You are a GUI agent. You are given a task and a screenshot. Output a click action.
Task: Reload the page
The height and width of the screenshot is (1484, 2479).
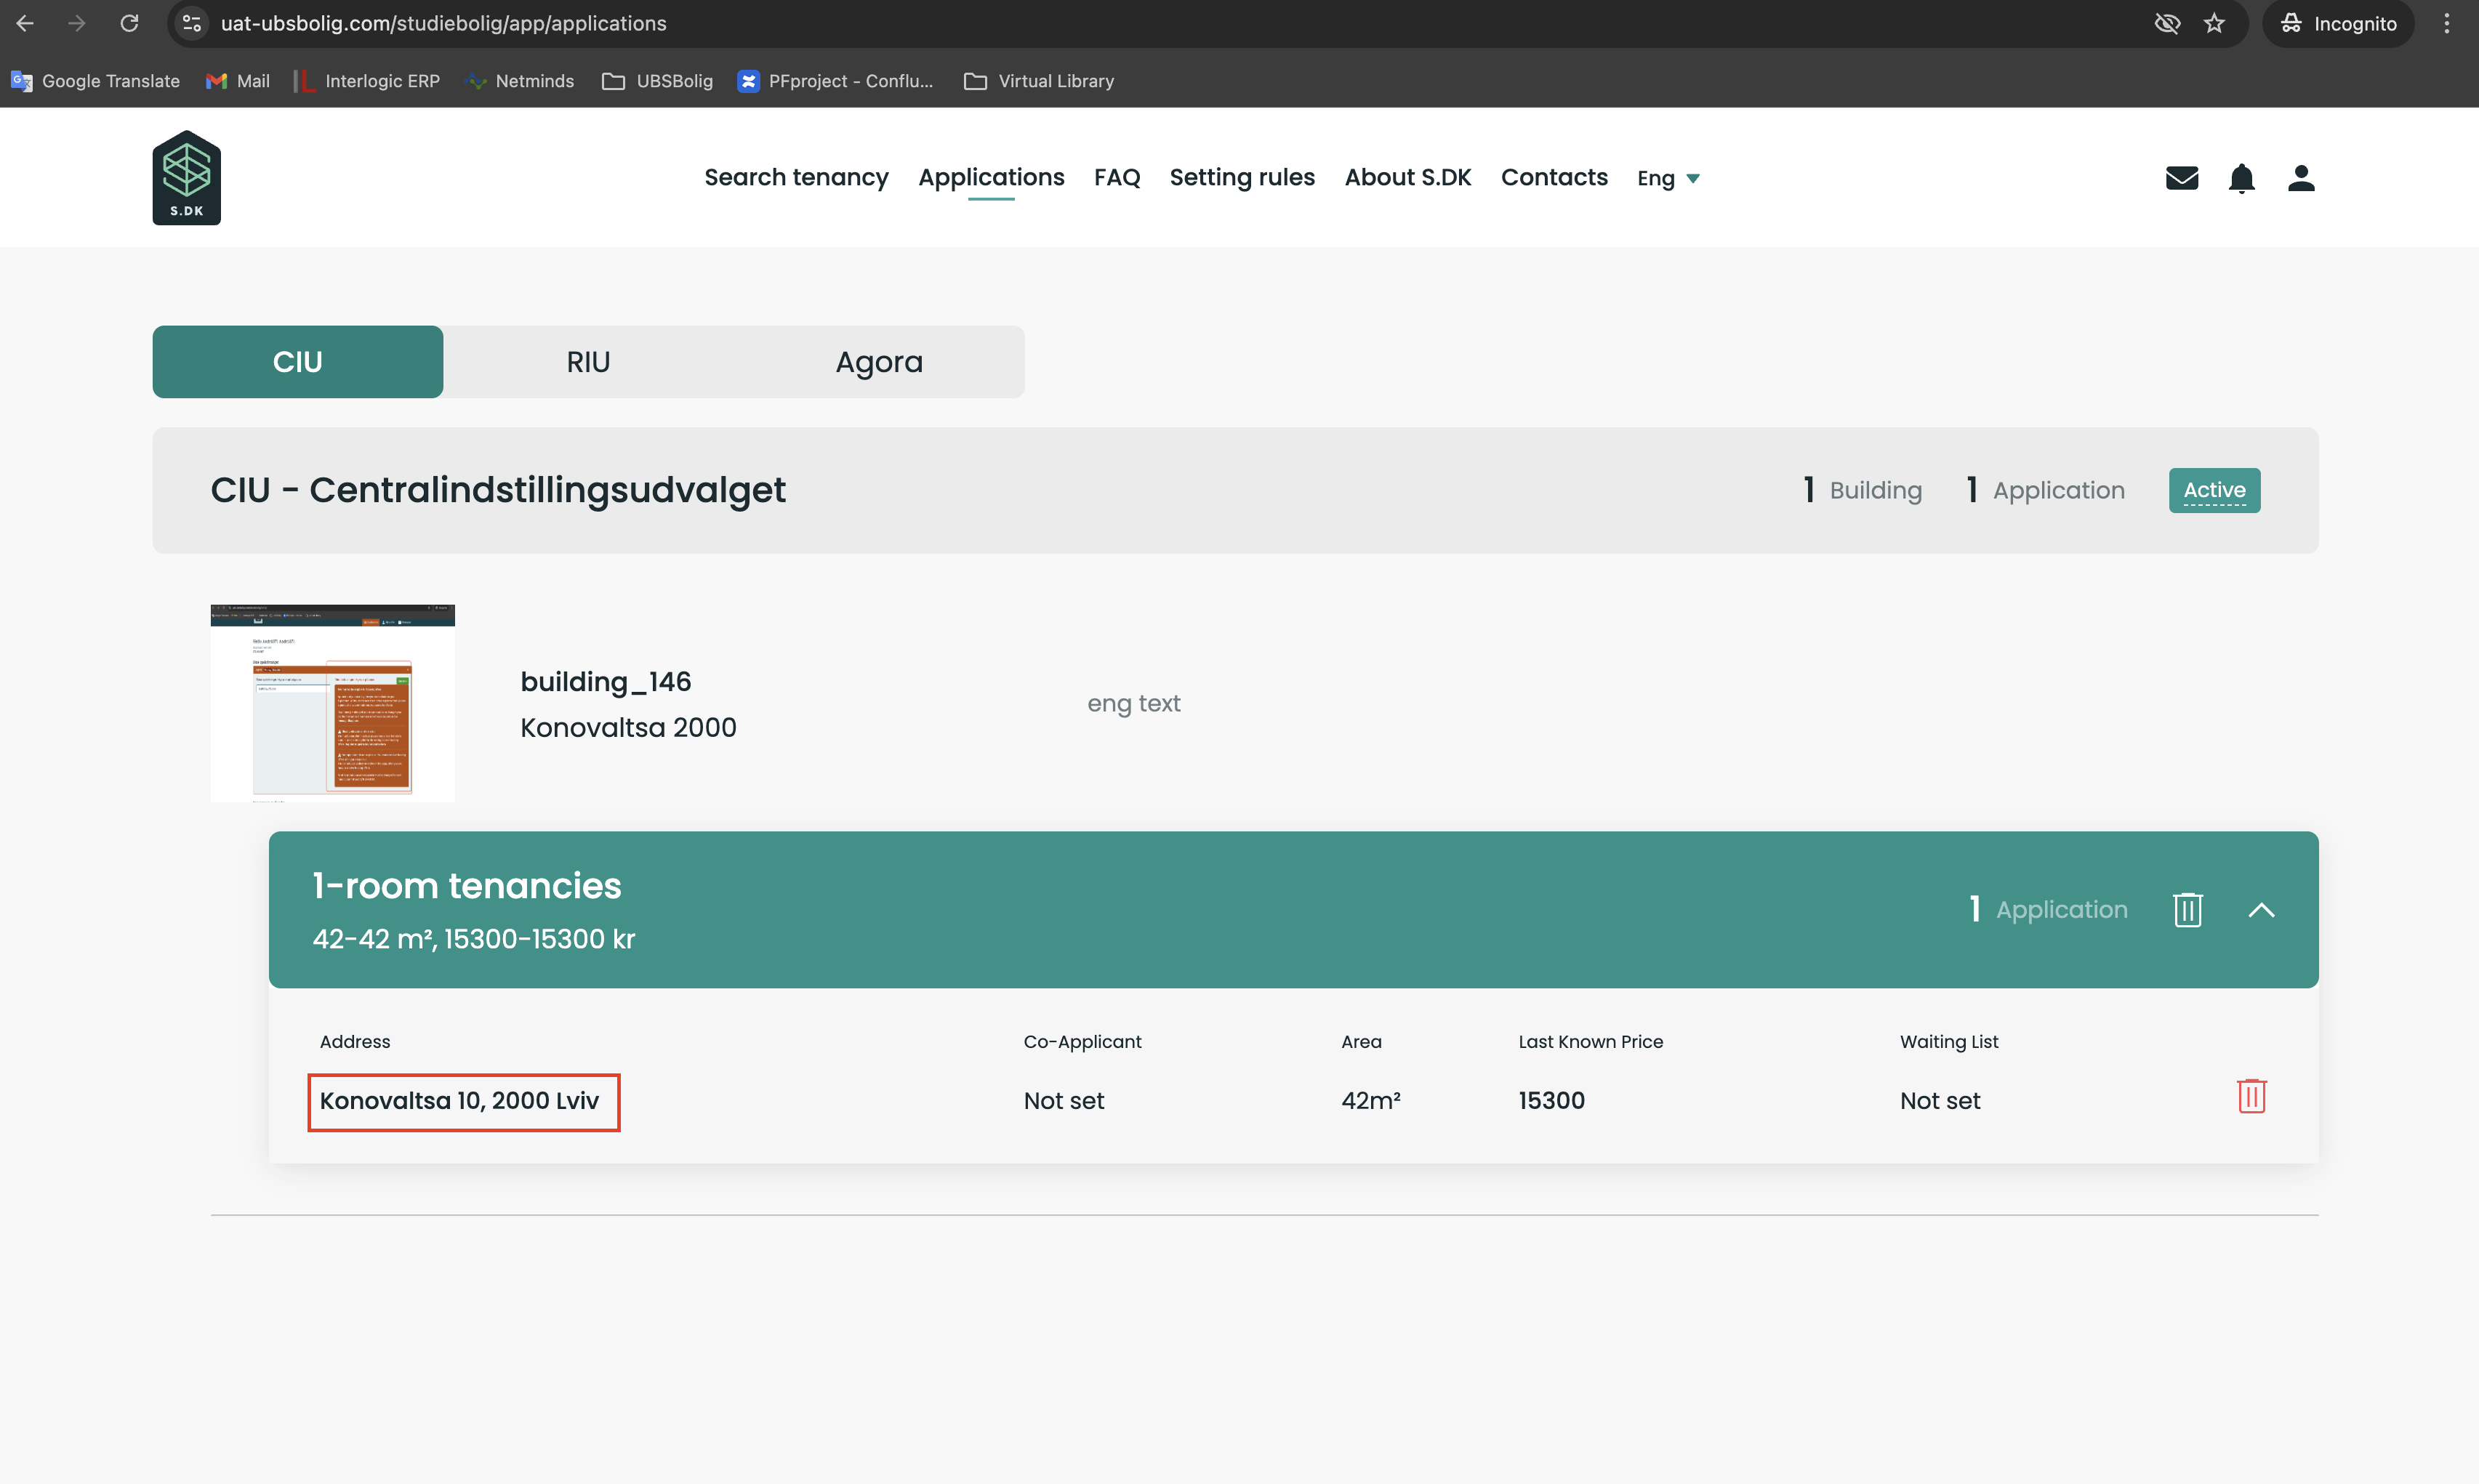(129, 23)
